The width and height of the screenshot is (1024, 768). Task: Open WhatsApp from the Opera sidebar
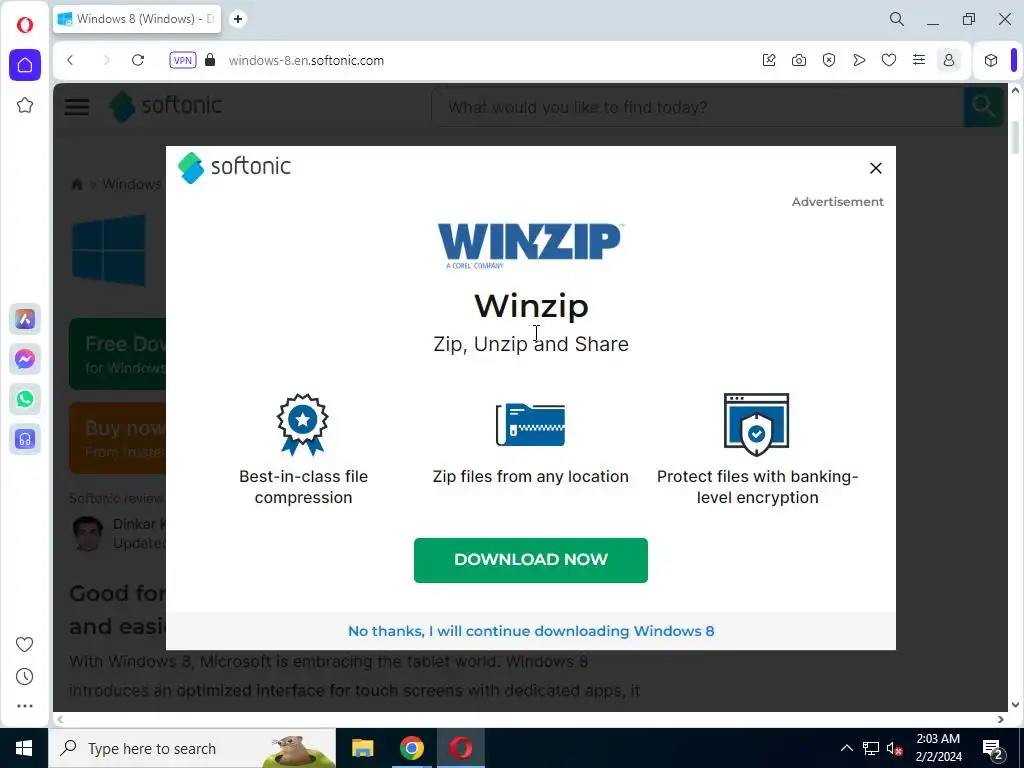25,399
